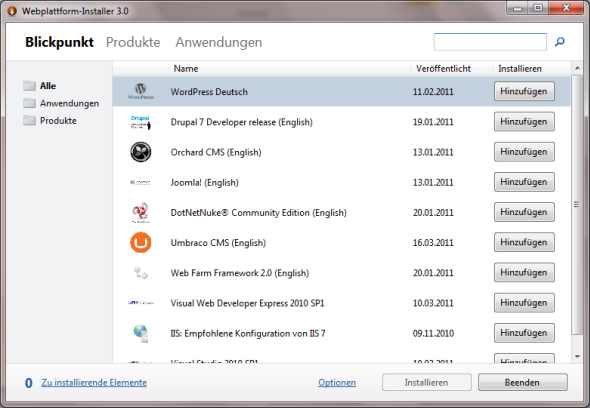Select Web Farm Framework 2.0 text

(240, 273)
